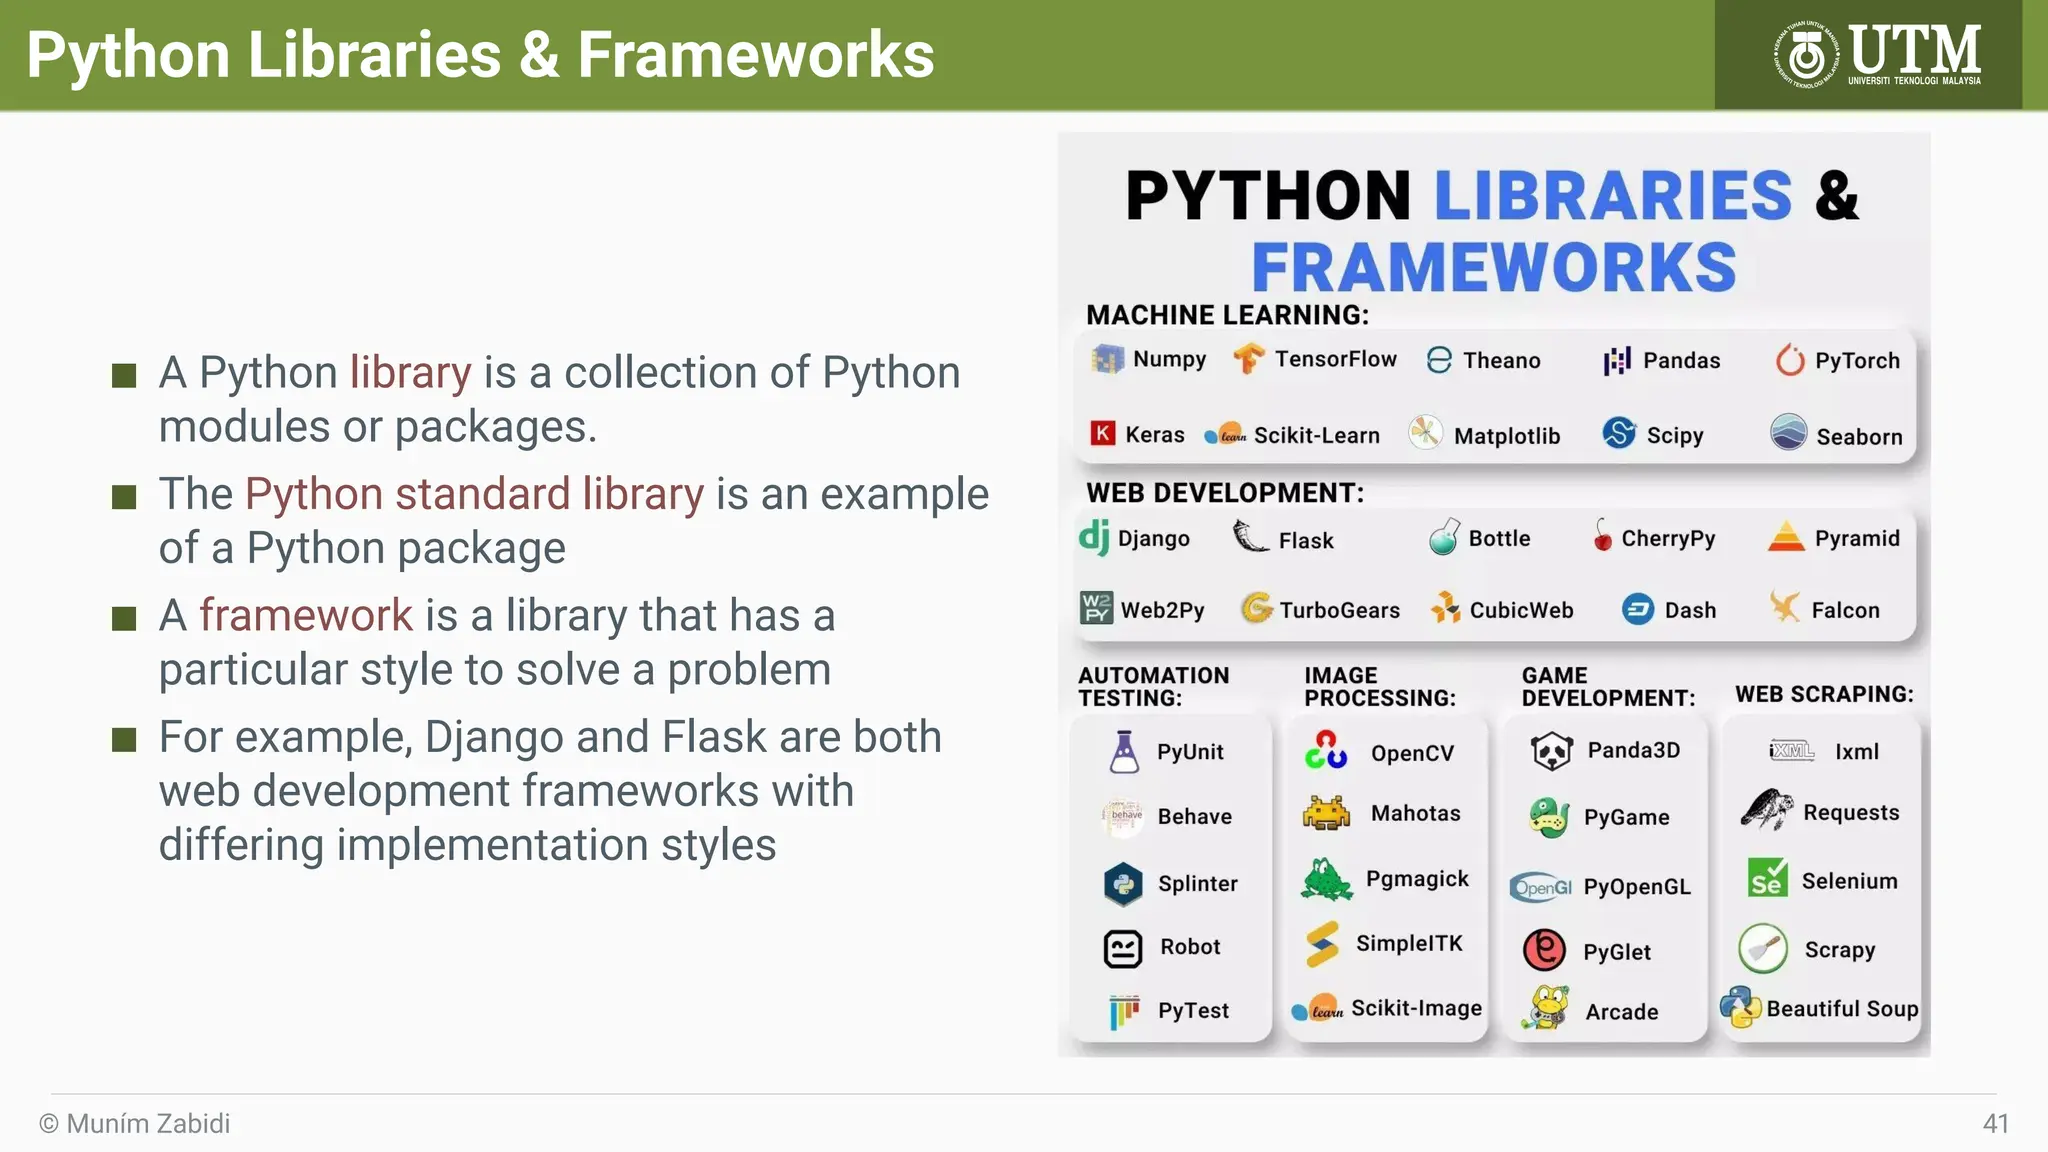Viewport: 2048px width, 1152px height.
Task: Click the Robot face icon
Action: tap(1123, 948)
